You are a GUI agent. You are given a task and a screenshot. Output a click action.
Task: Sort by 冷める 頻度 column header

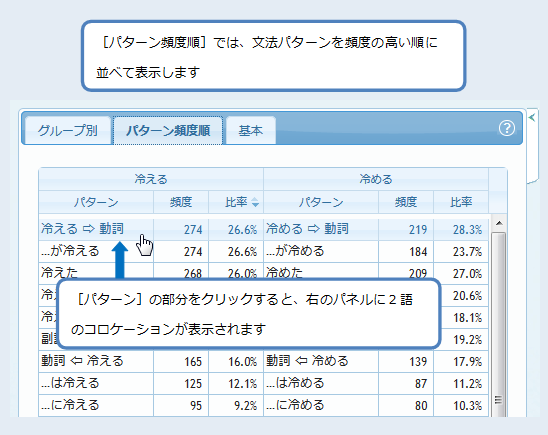(x=406, y=202)
